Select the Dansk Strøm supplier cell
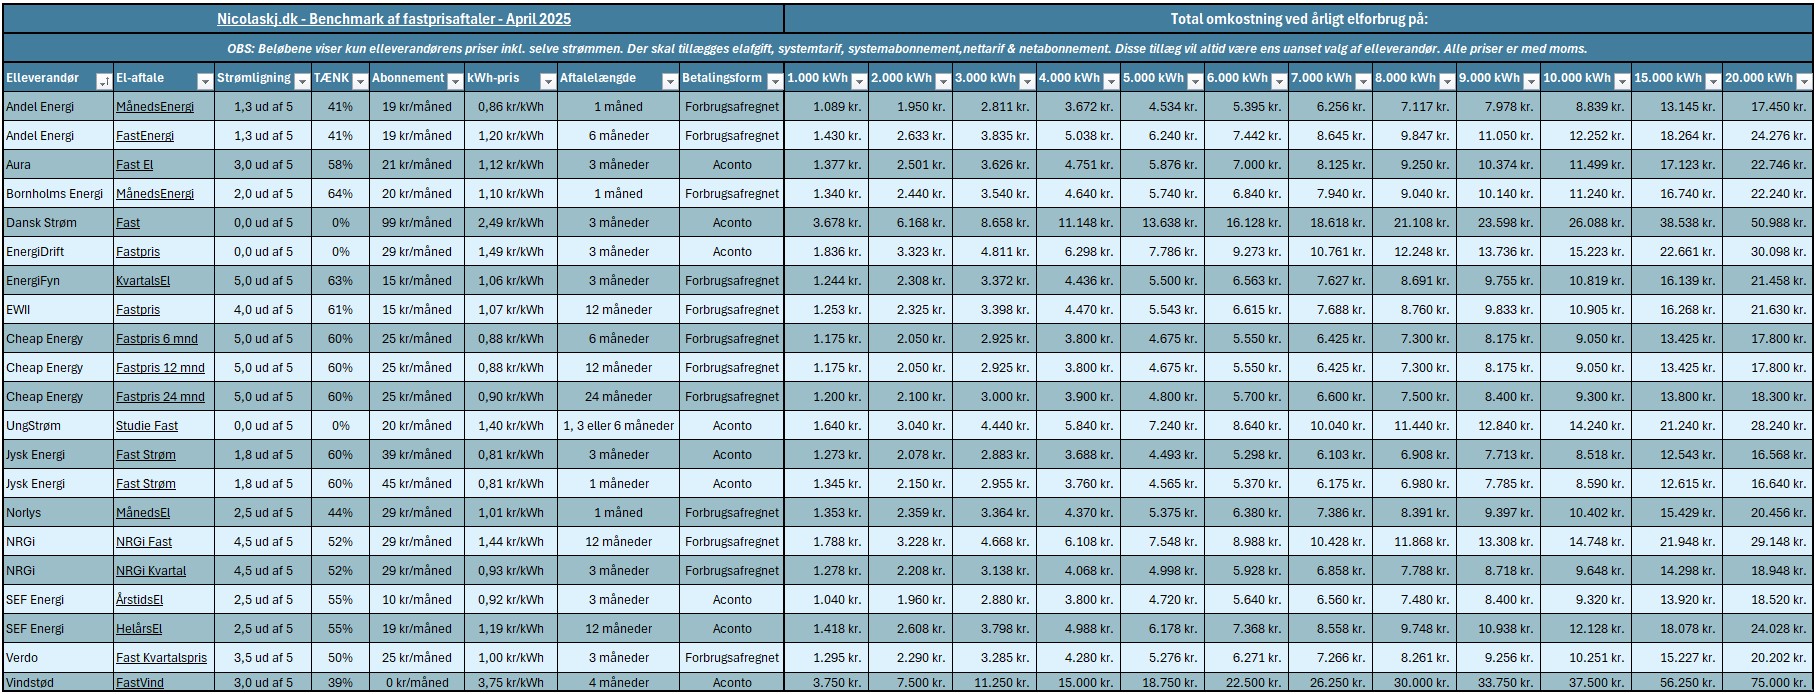This screenshot has width=1816, height=694. [58, 223]
